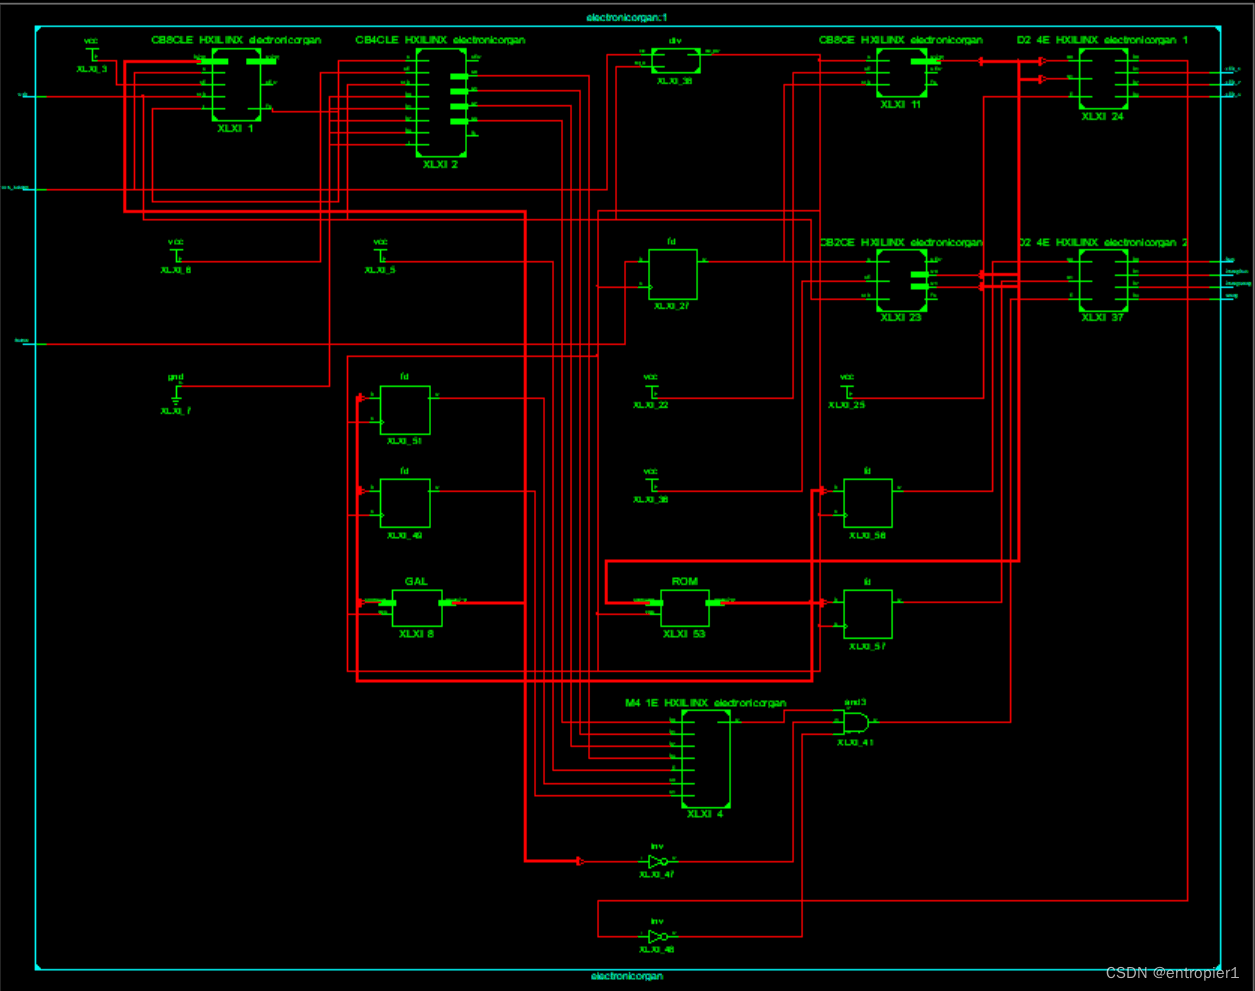This screenshot has height=991, width=1255.
Task: Select the D2_4E decoder block XLXI_24
Action: [1104, 79]
